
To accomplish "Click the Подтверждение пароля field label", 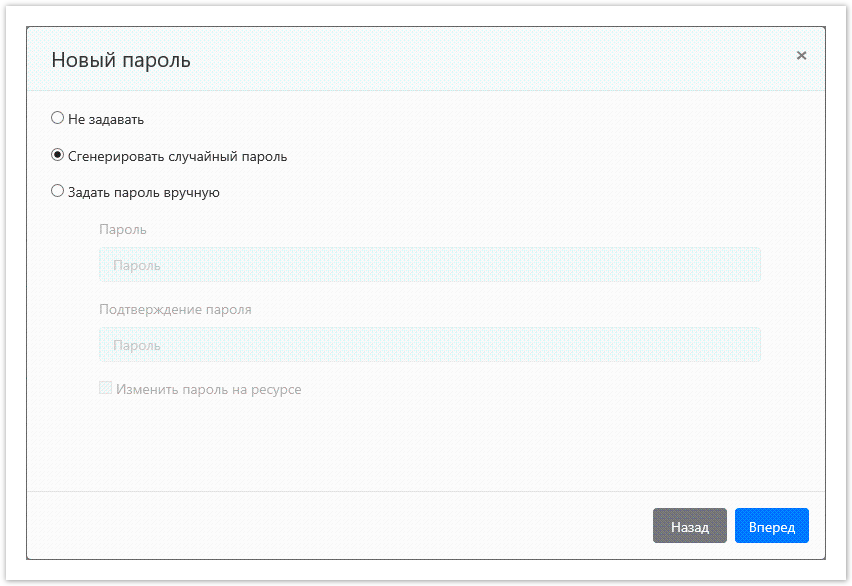I will point(175,309).
